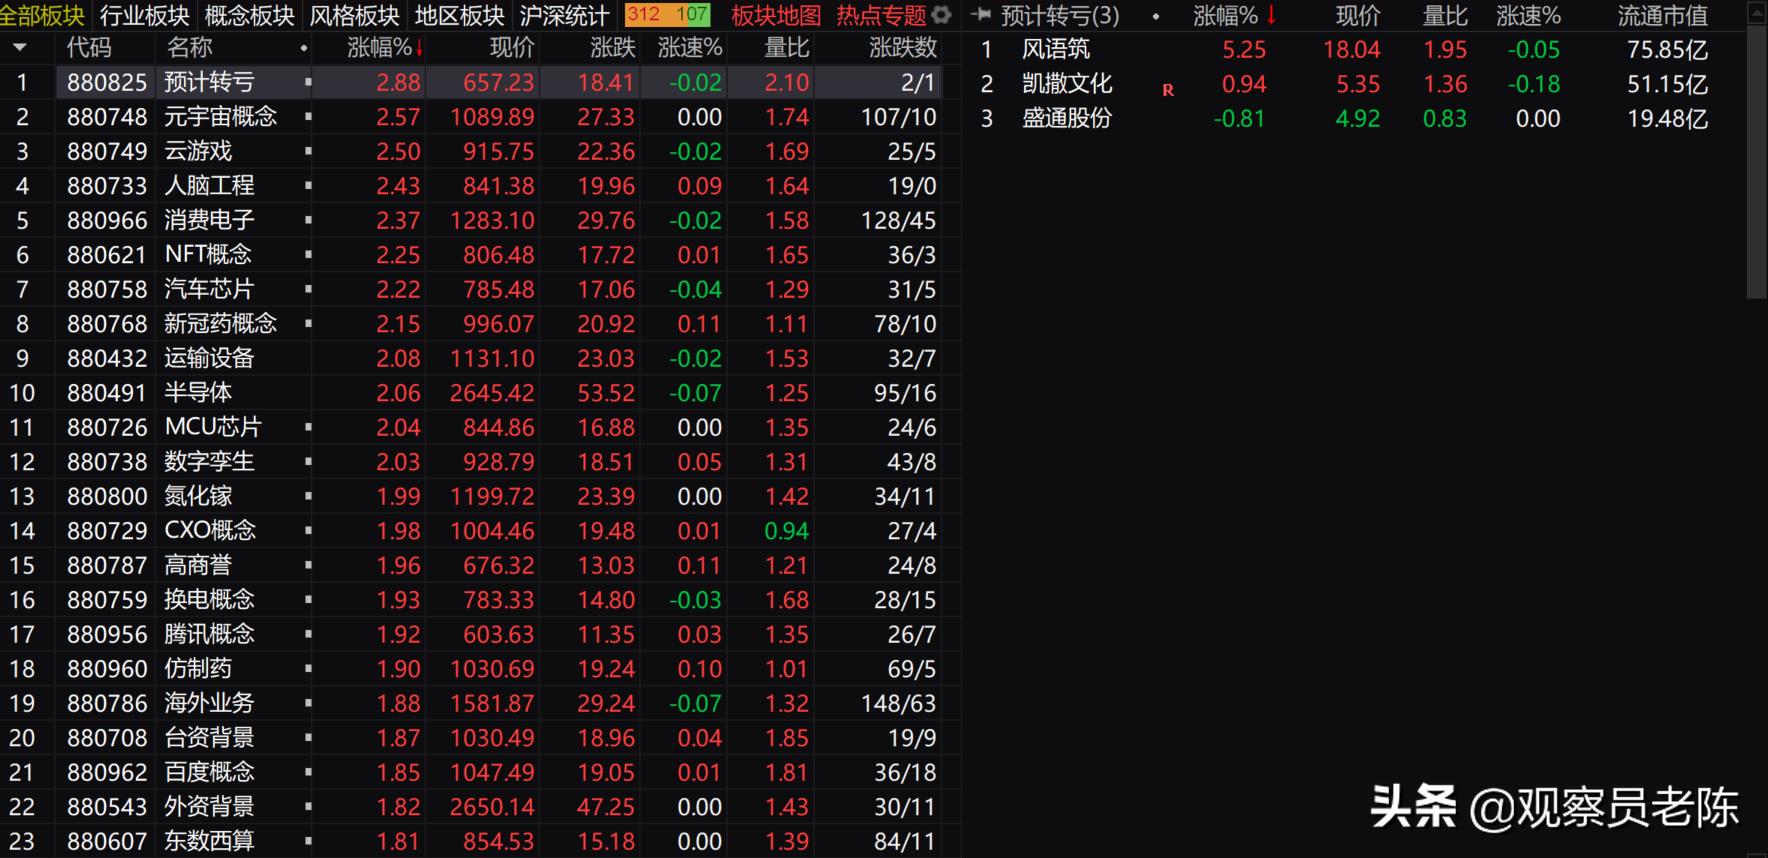Switch to the 概念板块 tab
The width and height of the screenshot is (1768, 858).
coord(249,16)
